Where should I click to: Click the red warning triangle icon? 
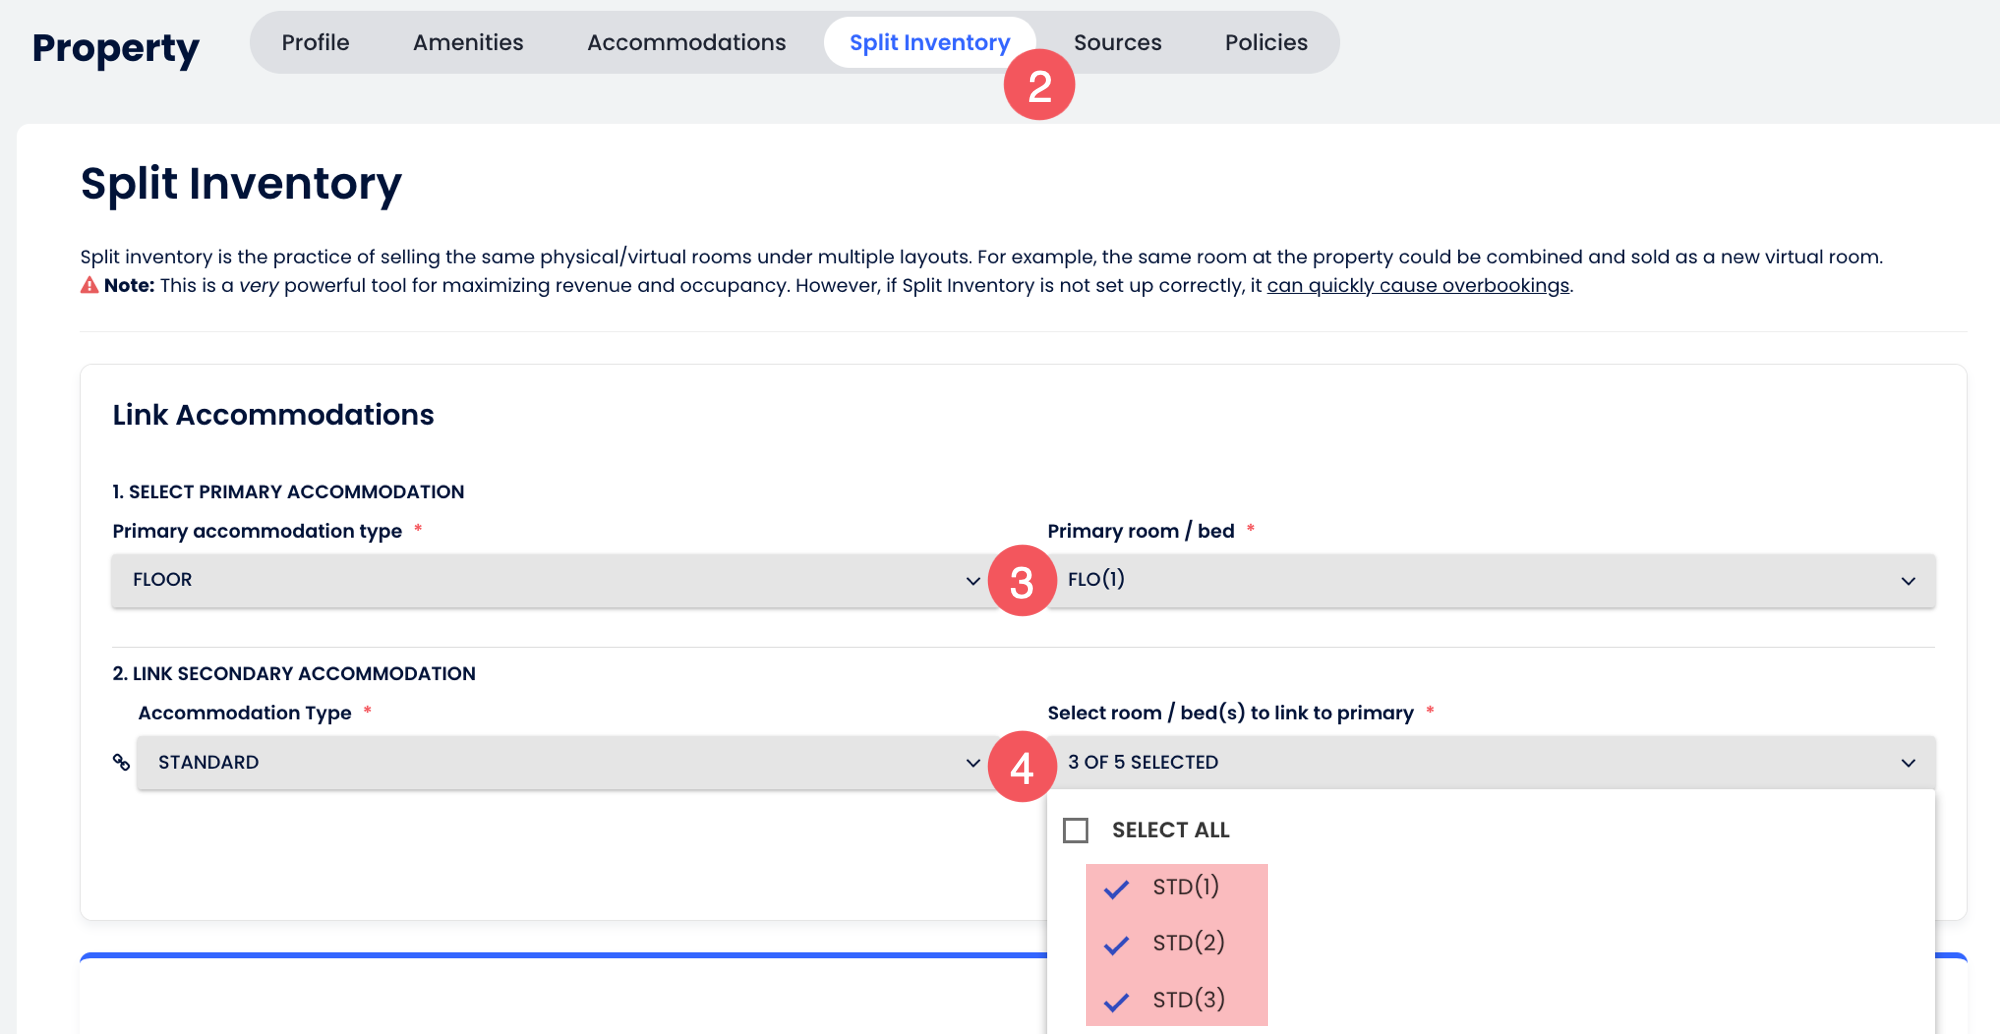(x=90, y=286)
